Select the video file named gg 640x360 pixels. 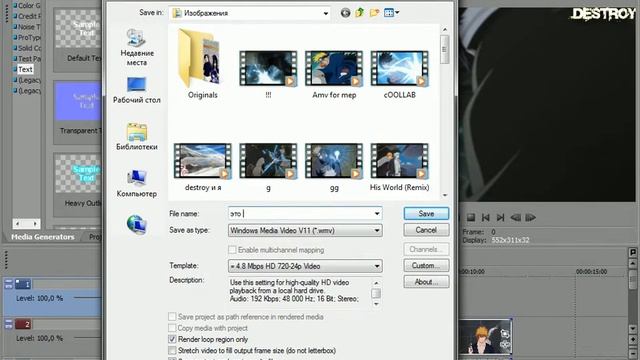pyautogui.click(x=334, y=167)
